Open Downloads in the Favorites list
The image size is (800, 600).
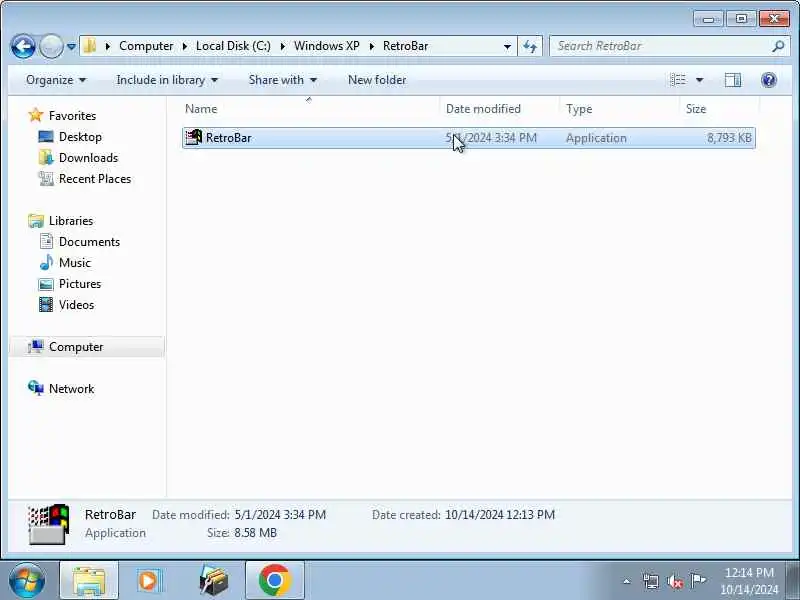pyautogui.click(x=88, y=158)
